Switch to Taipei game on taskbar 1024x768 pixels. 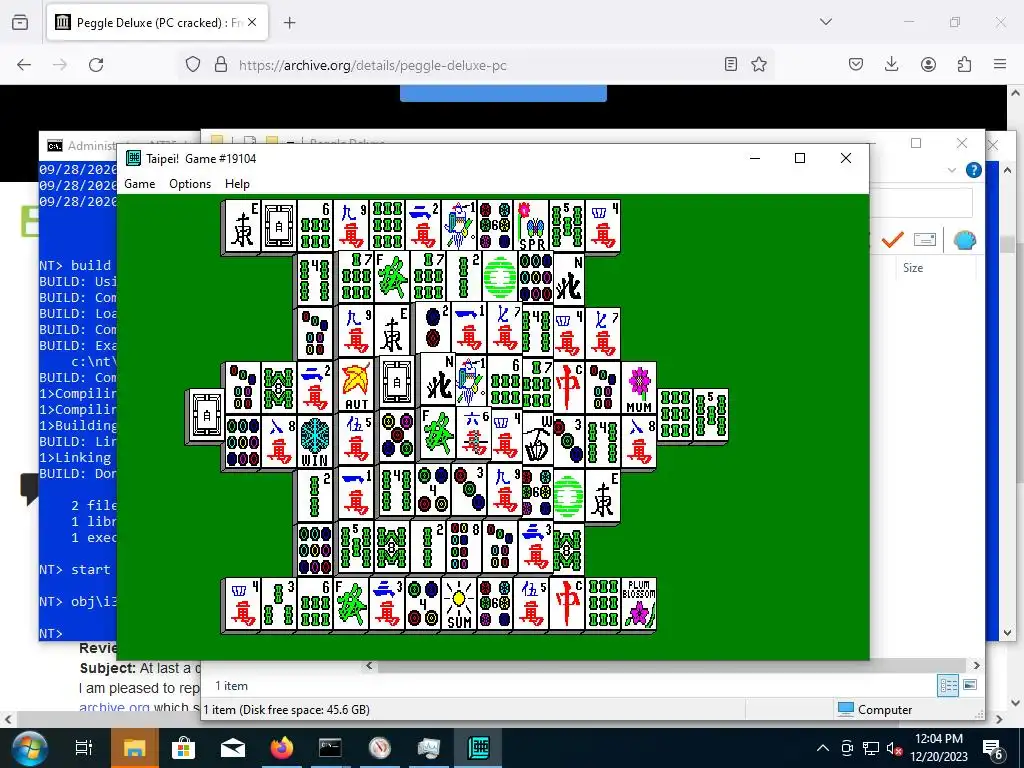[x=478, y=748]
